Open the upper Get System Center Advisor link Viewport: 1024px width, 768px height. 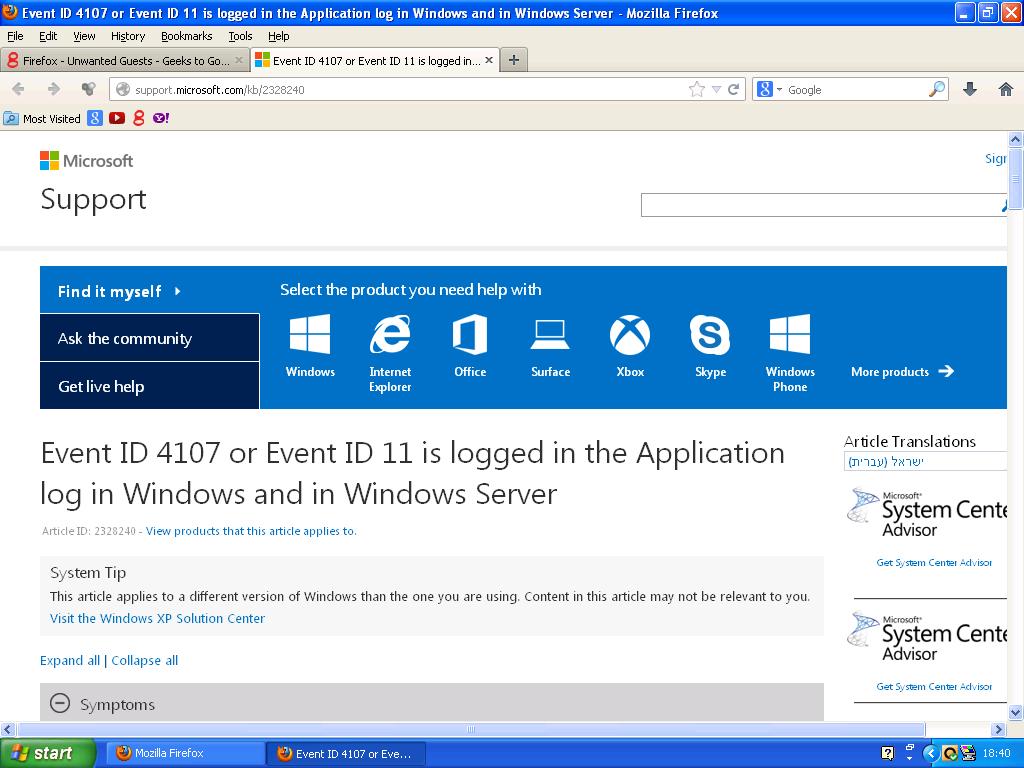pyautogui.click(x=934, y=562)
